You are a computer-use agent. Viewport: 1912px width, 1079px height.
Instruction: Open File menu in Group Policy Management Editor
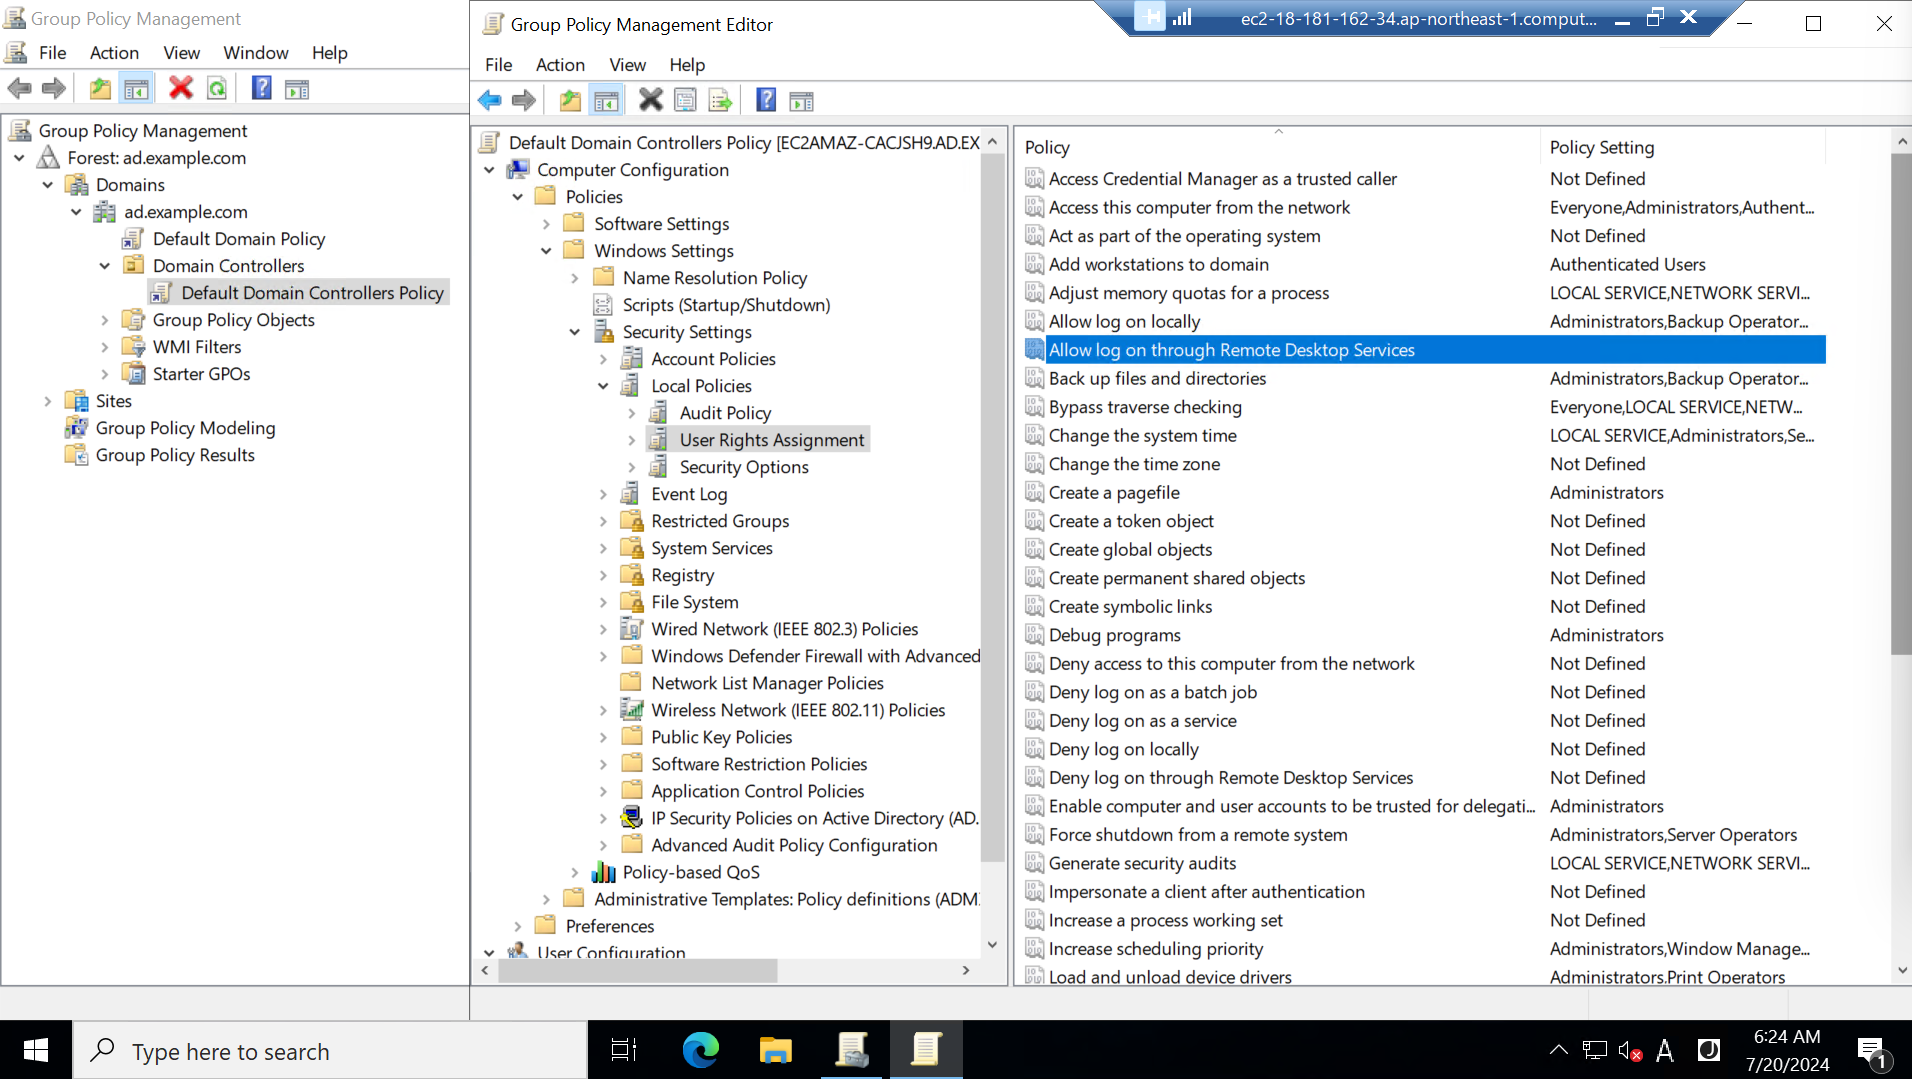click(498, 65)
